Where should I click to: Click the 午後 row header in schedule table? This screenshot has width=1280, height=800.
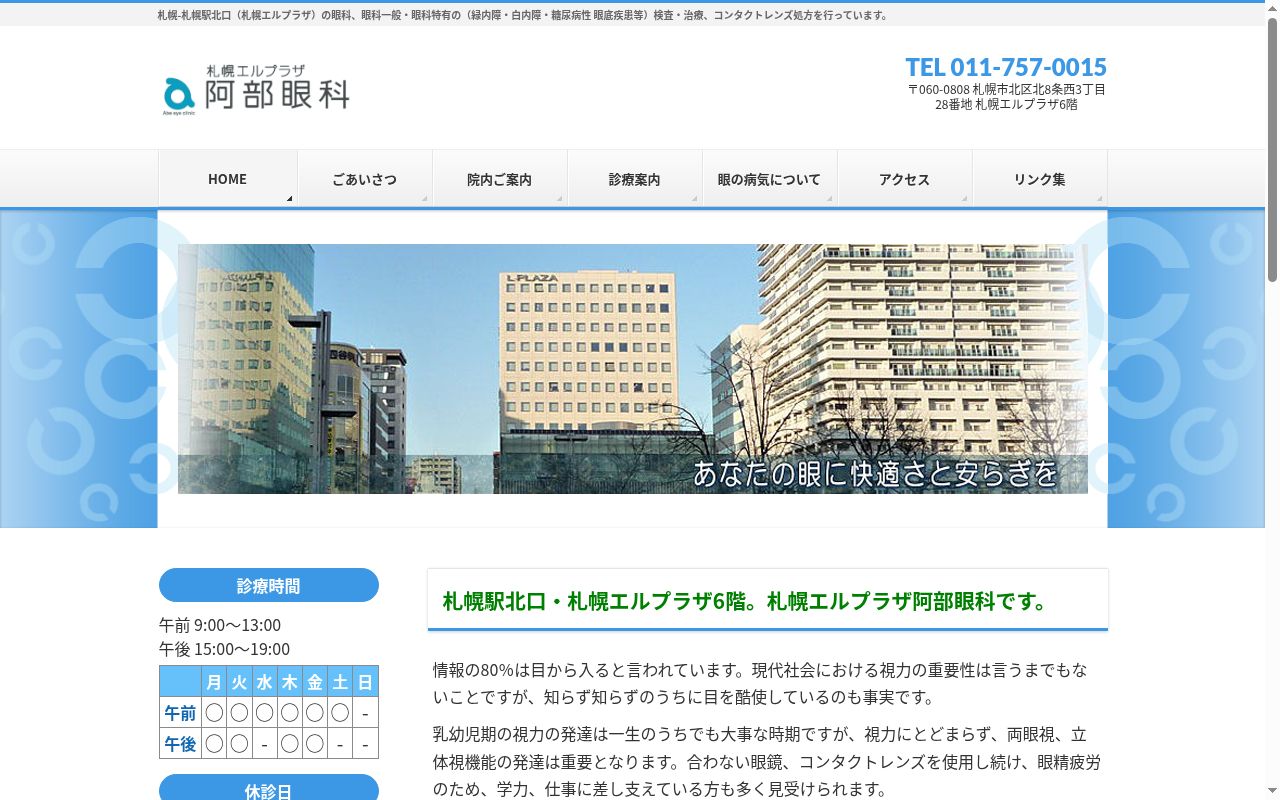point(180,743)
